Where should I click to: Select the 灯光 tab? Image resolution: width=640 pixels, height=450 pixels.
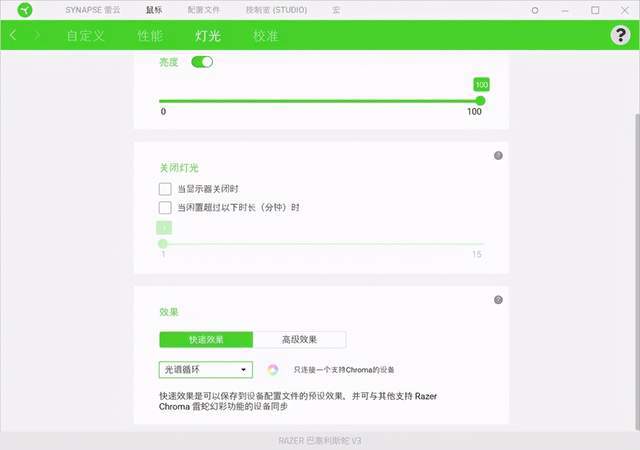(x=208, y=36)
